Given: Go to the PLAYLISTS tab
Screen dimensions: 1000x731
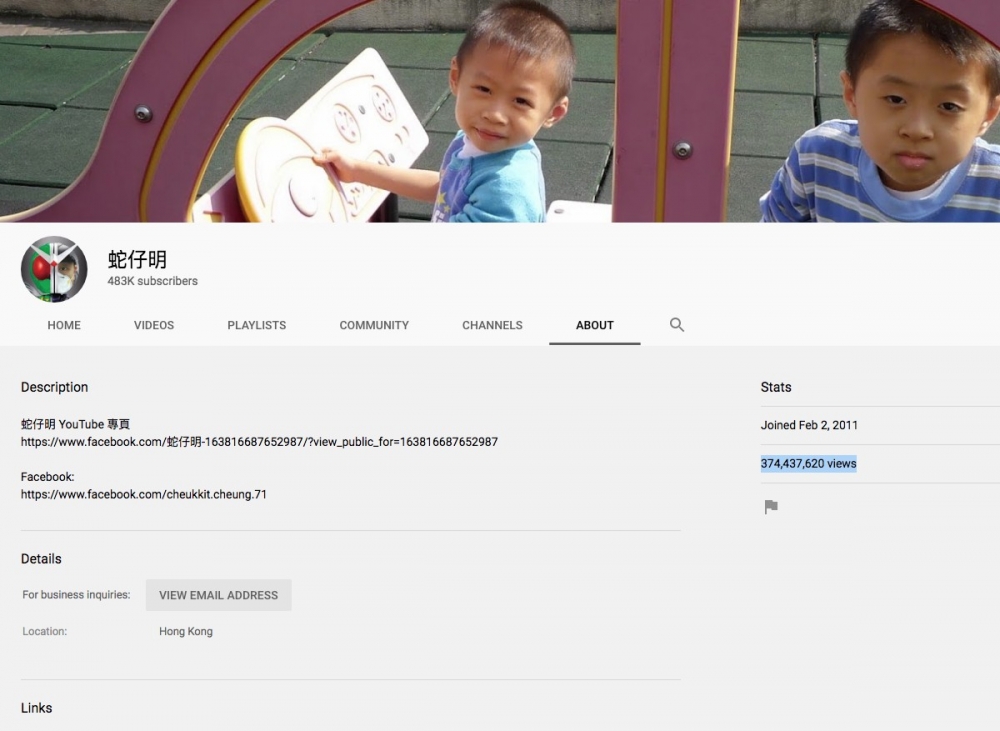Looking at the screenshot, I should click(256, 325).
